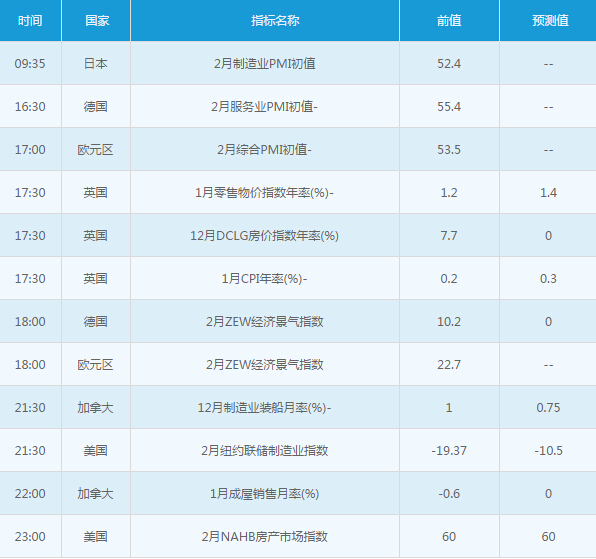Select the 指标名称 column header
Viewport: 596px width, 559px height.
(x=275, y=21)
